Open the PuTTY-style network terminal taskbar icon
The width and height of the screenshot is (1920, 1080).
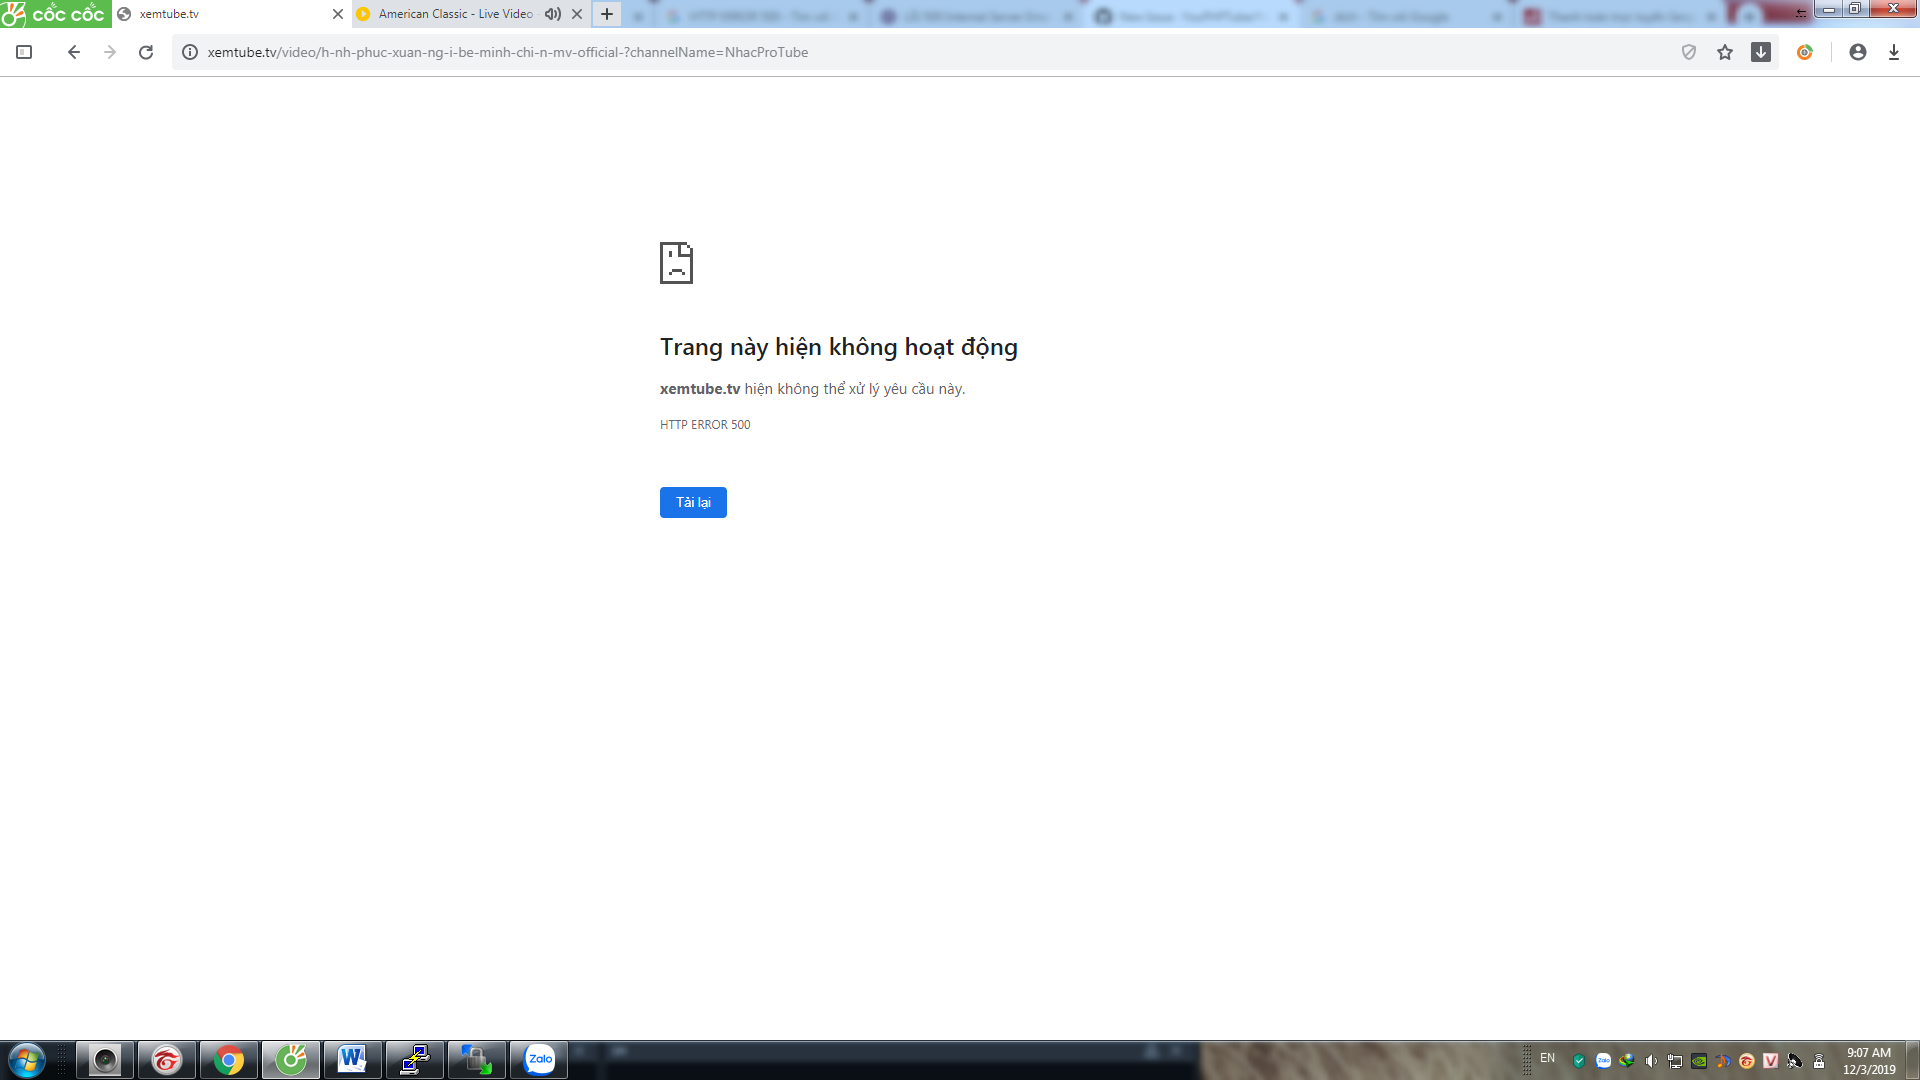click(x=415, y=1060)
